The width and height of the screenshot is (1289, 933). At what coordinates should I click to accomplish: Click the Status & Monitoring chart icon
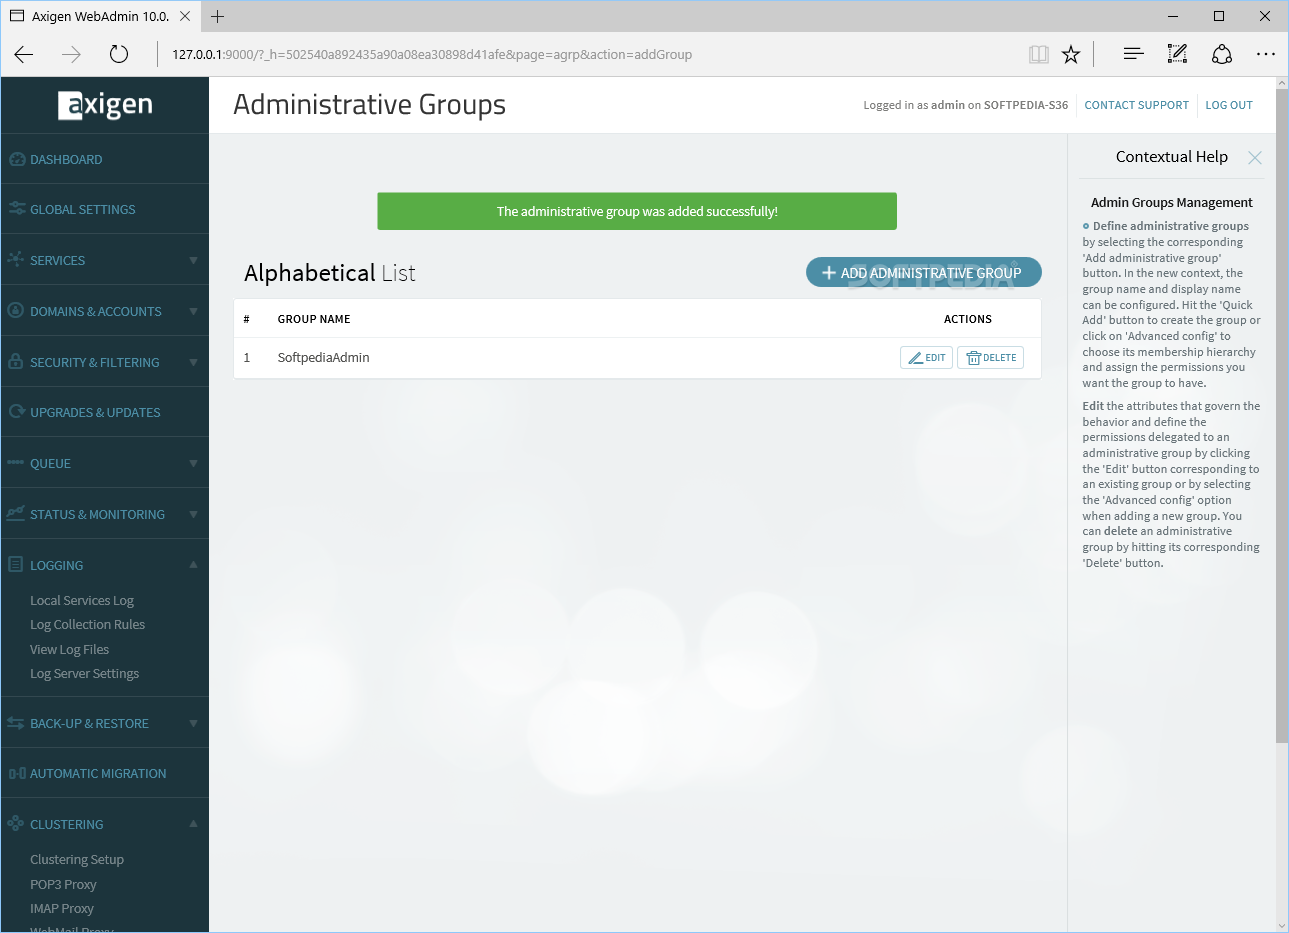point(16,514)
